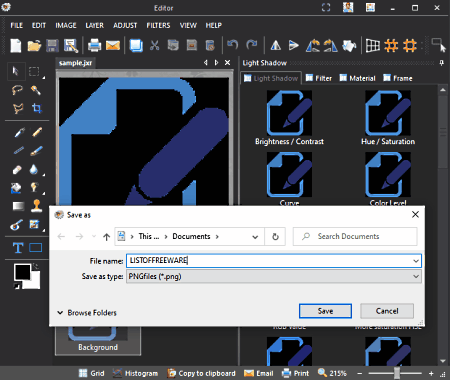Pick the Paint Bucket fill tool
This screenshot has height=380, width=450.
point(16,188)
